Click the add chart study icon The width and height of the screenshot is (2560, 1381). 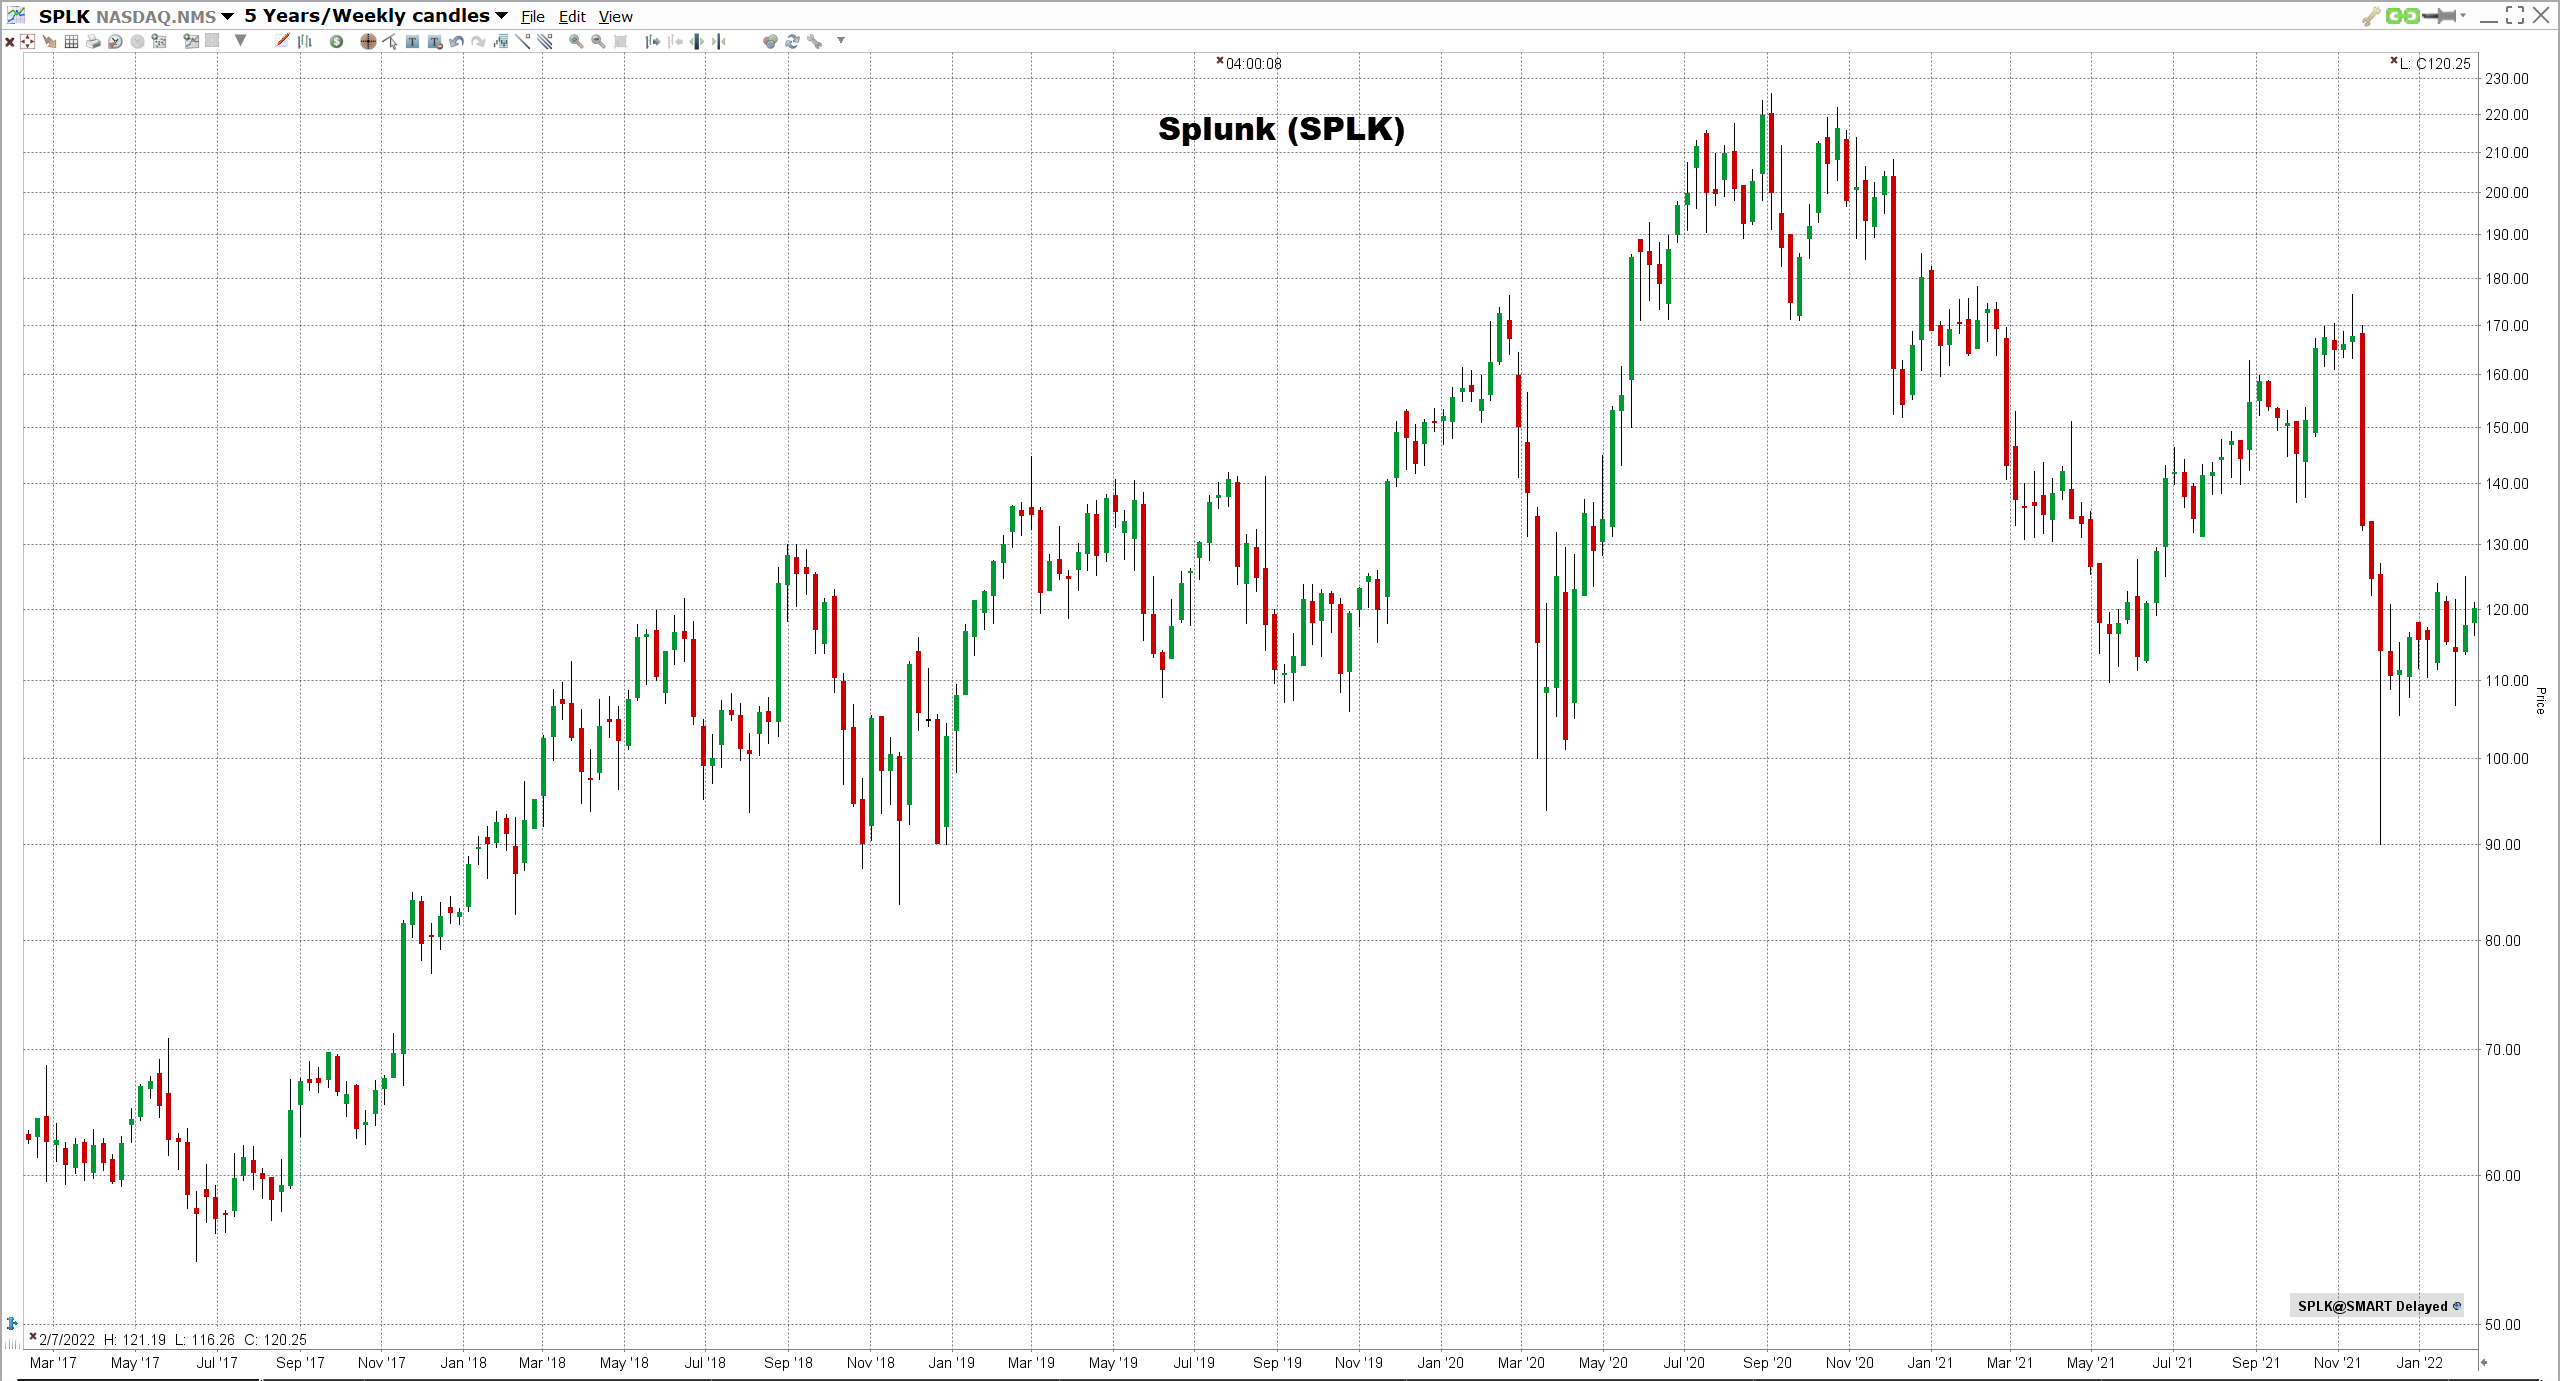pyautogui.click(x=191, y=41)
